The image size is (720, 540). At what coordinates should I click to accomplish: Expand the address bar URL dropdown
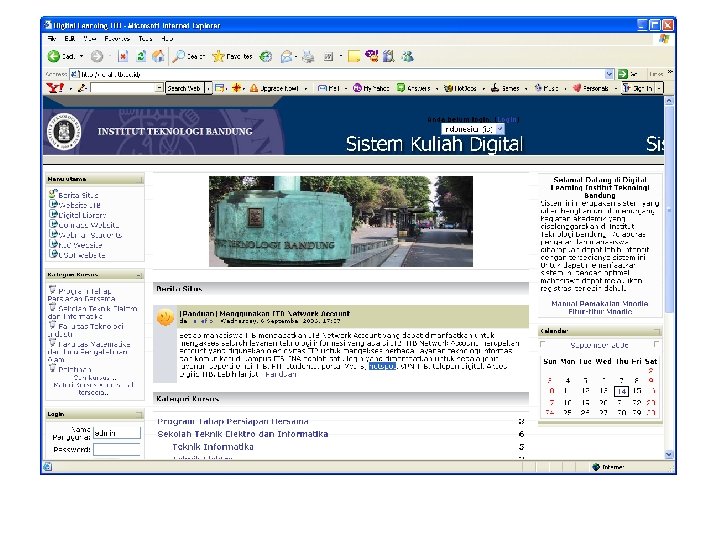[x=609, y=74]
